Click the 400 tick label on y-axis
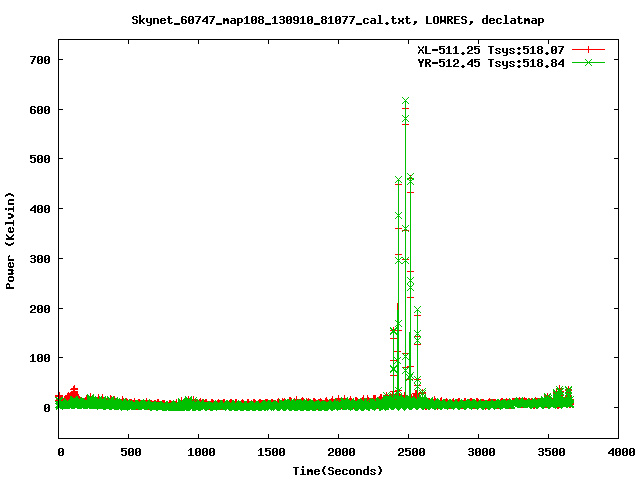640x480 pixels. [x=40, y=209]
